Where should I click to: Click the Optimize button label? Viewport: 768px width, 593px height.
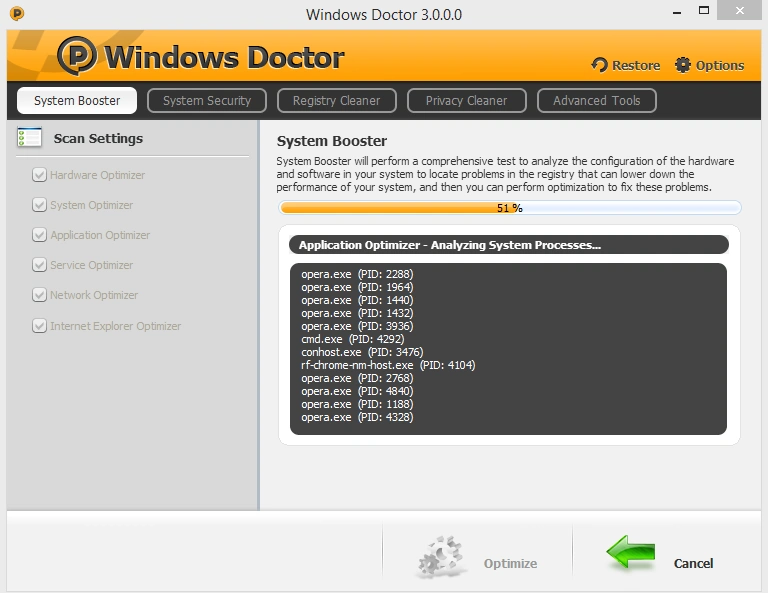click(510, 564)
